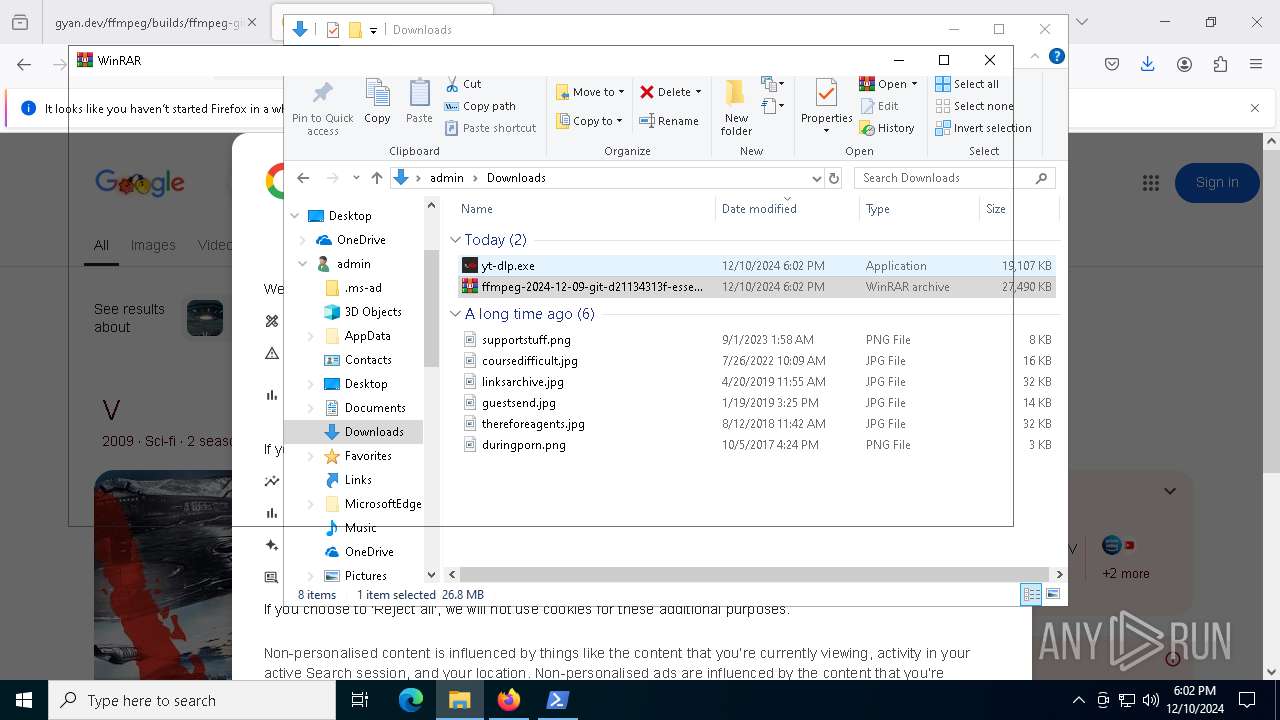Open the Move to dropdown
This screenshot has width=1280, height=720.
tap(590, 92)
